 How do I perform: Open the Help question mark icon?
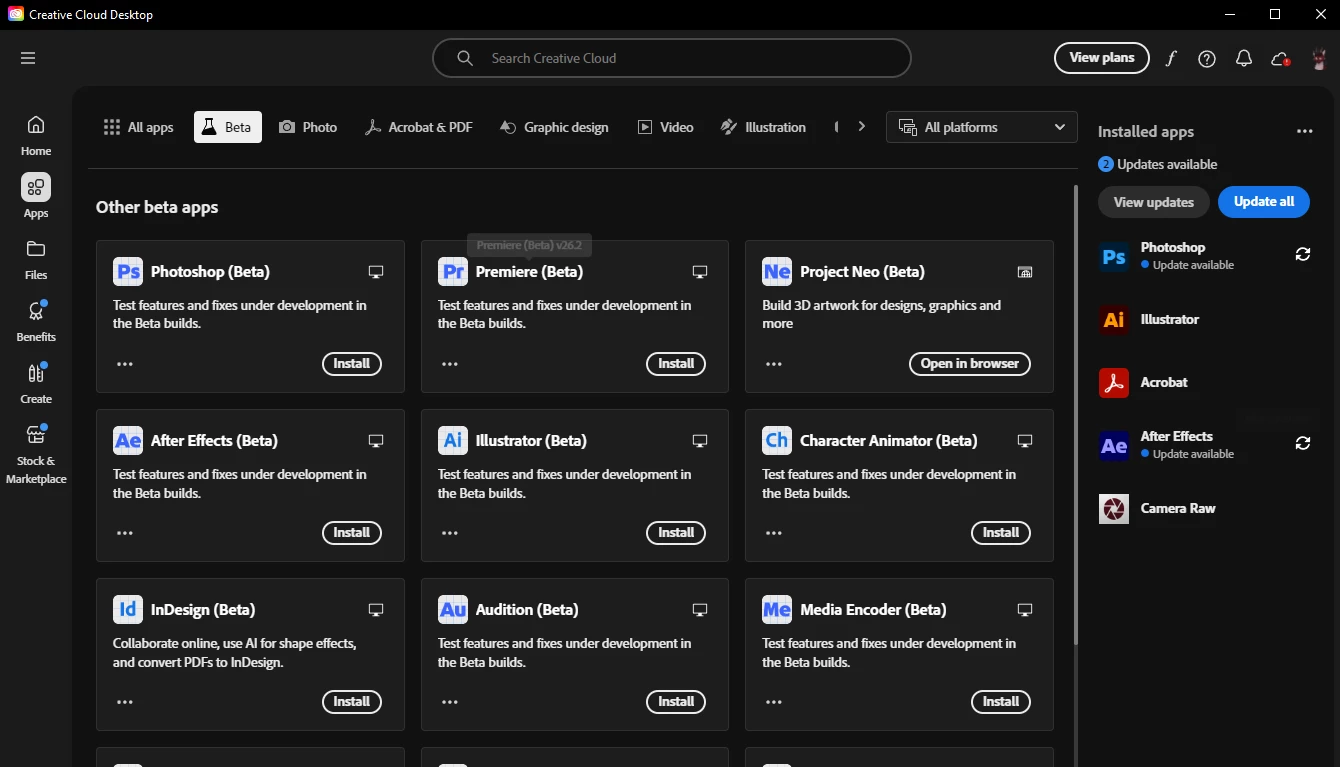pyautogui.click(x=1207, y=58)
